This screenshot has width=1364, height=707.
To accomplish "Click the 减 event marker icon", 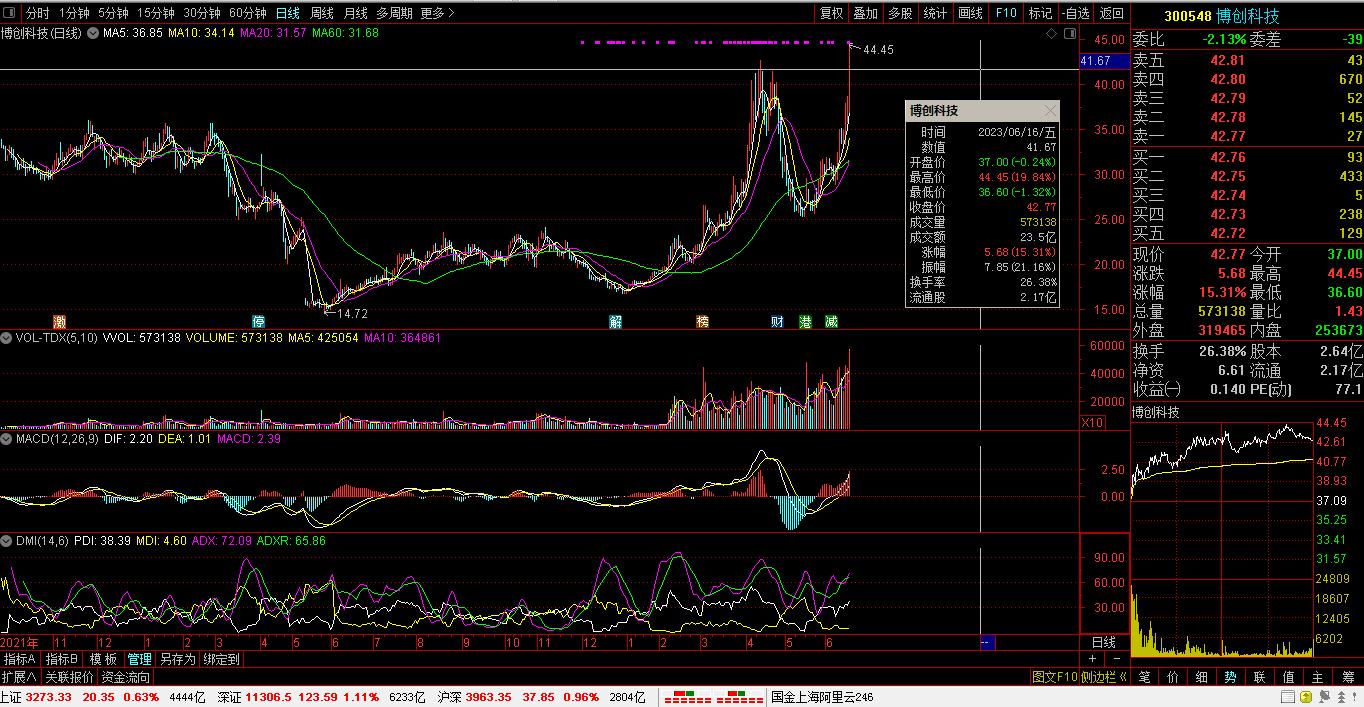I will [x=831, y=322].
